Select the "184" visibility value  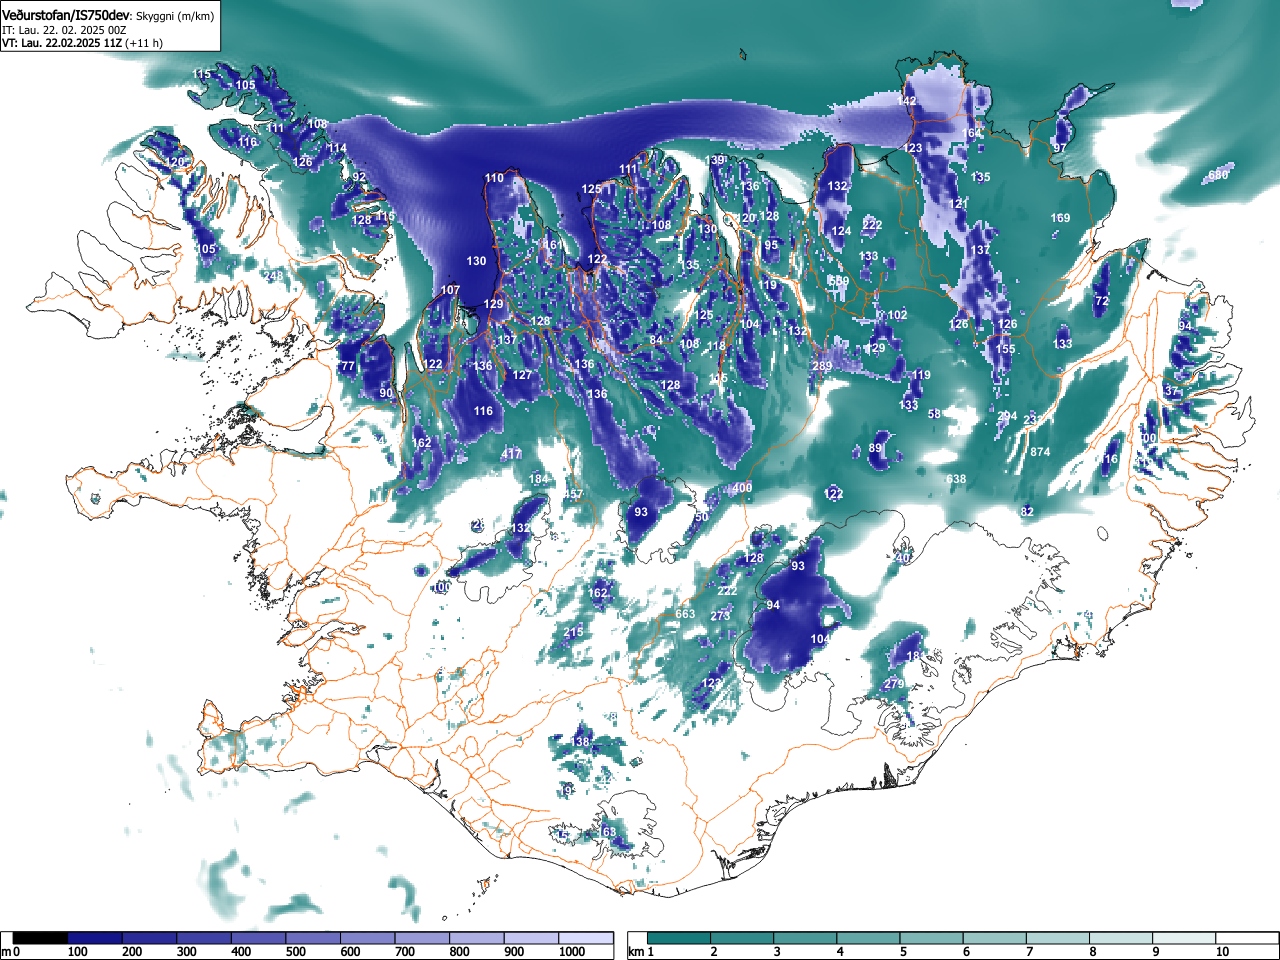[x=539, y=480]
